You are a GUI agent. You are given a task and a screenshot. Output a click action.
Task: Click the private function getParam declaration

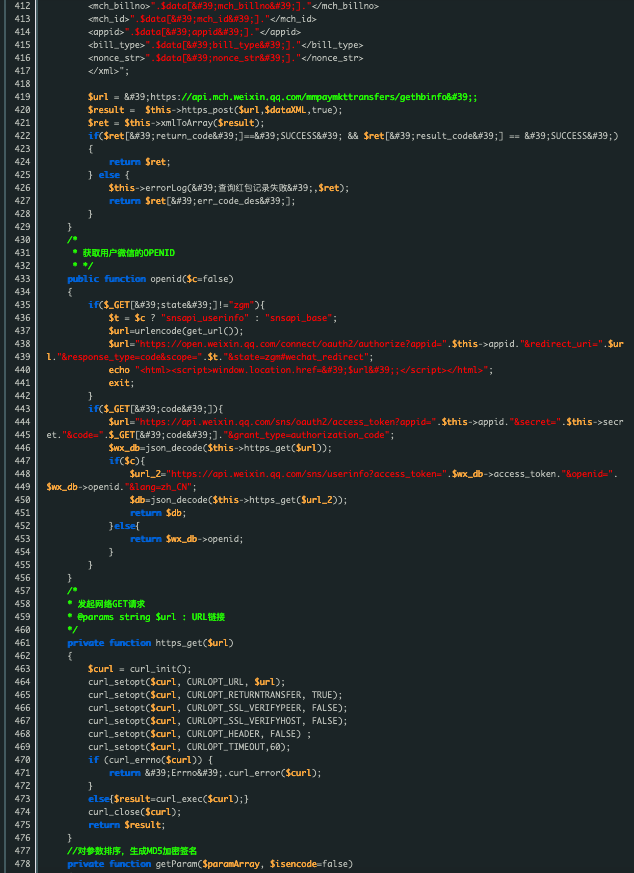(x=210, y=864)
